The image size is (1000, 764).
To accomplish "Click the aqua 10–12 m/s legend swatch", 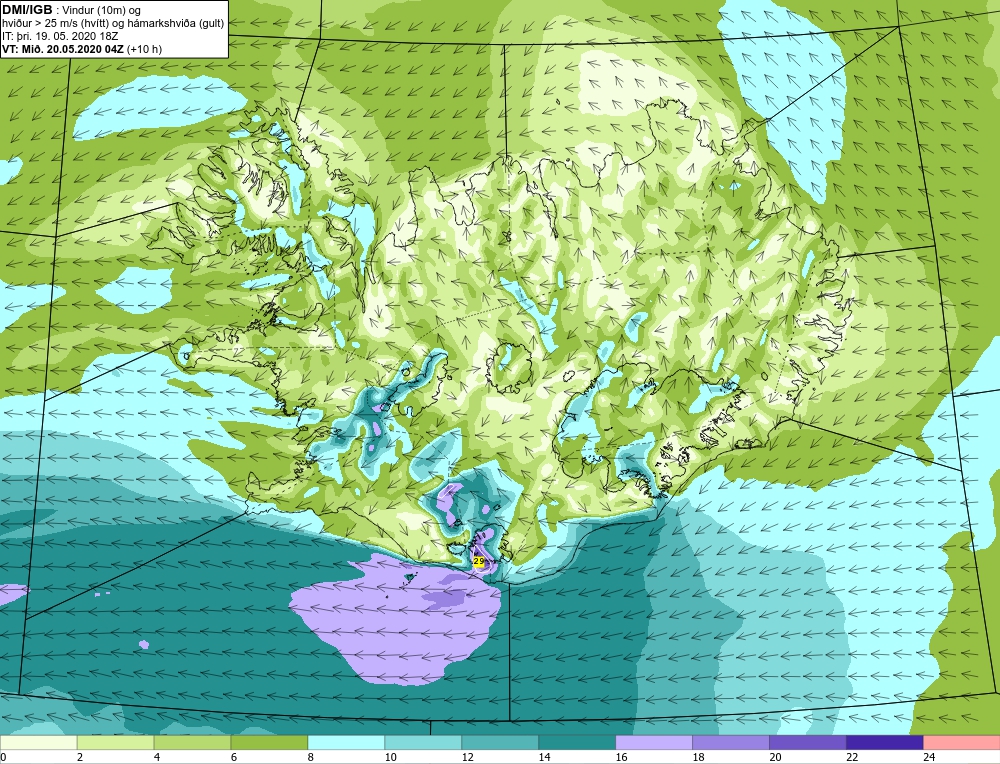I will click(x=423, y=743).
